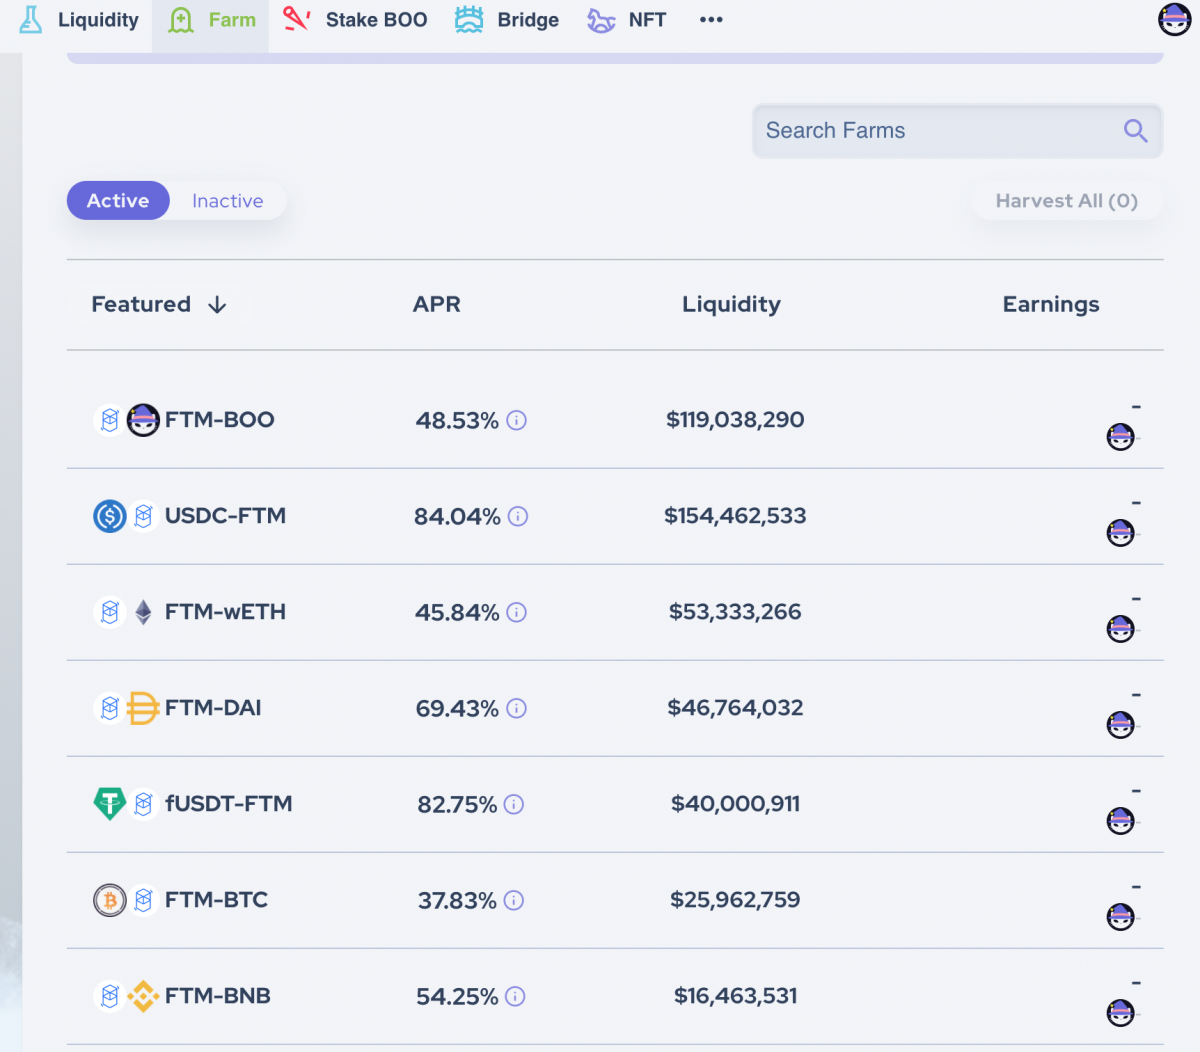Click the $40,000,911 liquidity value
Image resolution: width=1200 pixels, height=1052 pixels.
[735, 804]
